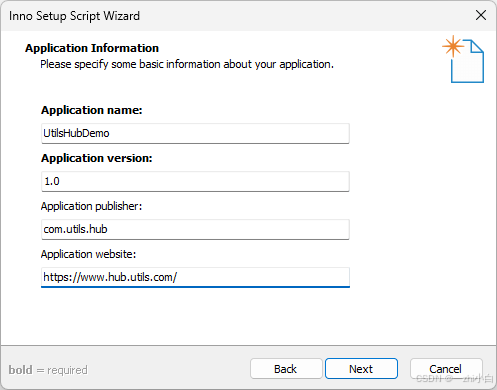Click the 'Inno Setup Script Wizard' title bar text
This screenshot has width=497, height=390.
pos(74,16)
